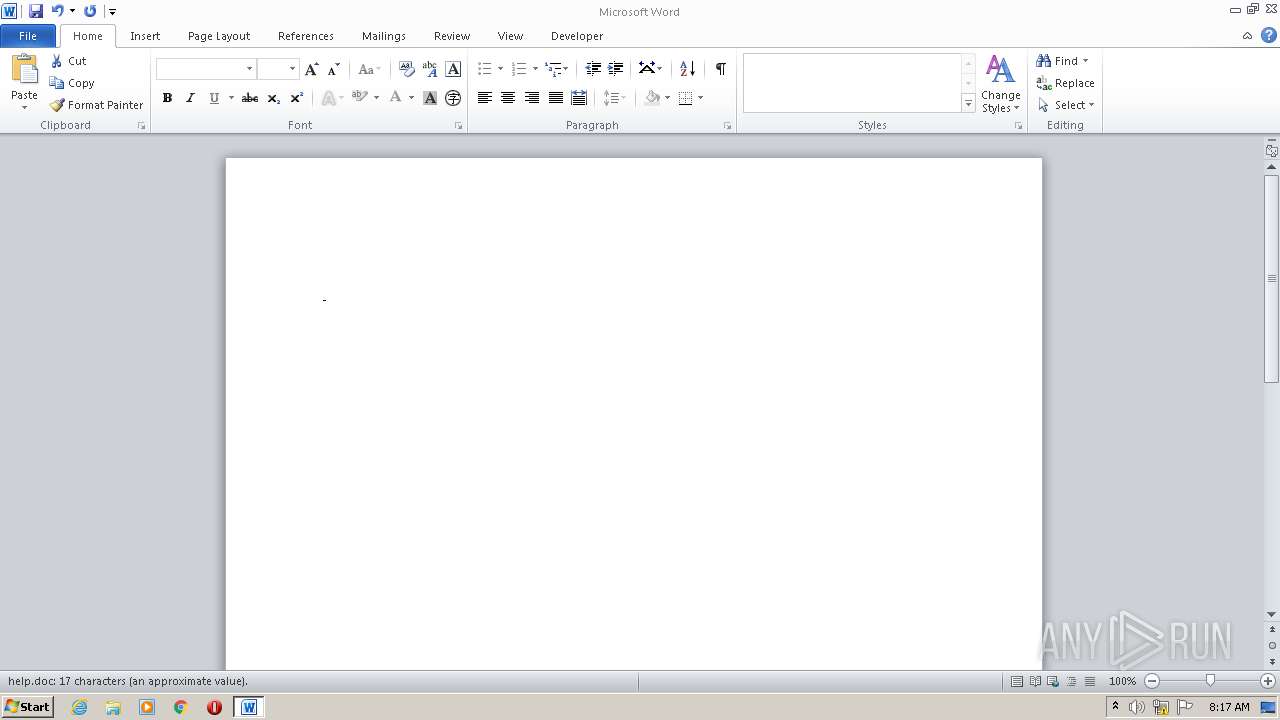
Task: Open the font name dropdown
Action: 249,69
